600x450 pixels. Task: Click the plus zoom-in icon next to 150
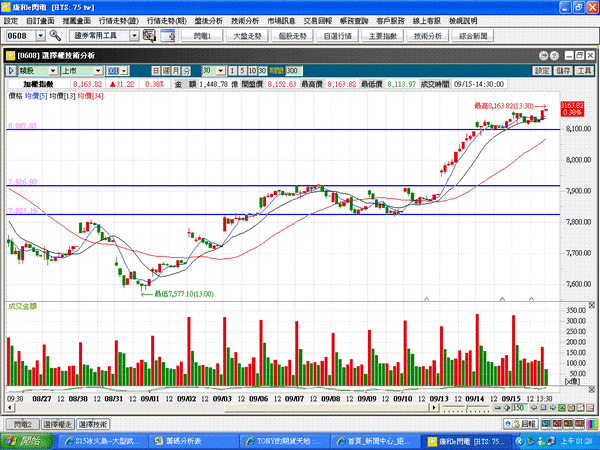click(x=507, y=408)
